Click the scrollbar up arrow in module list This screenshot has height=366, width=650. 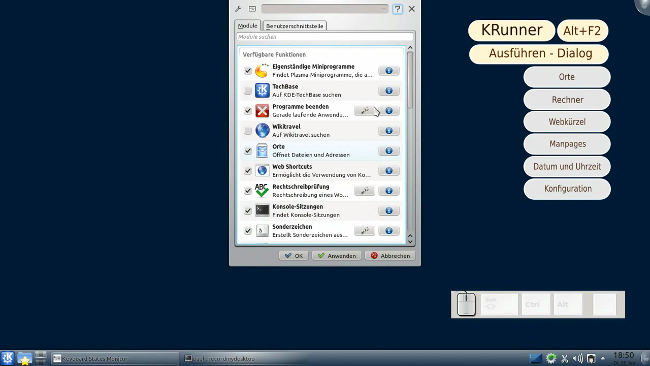(410, 48)
